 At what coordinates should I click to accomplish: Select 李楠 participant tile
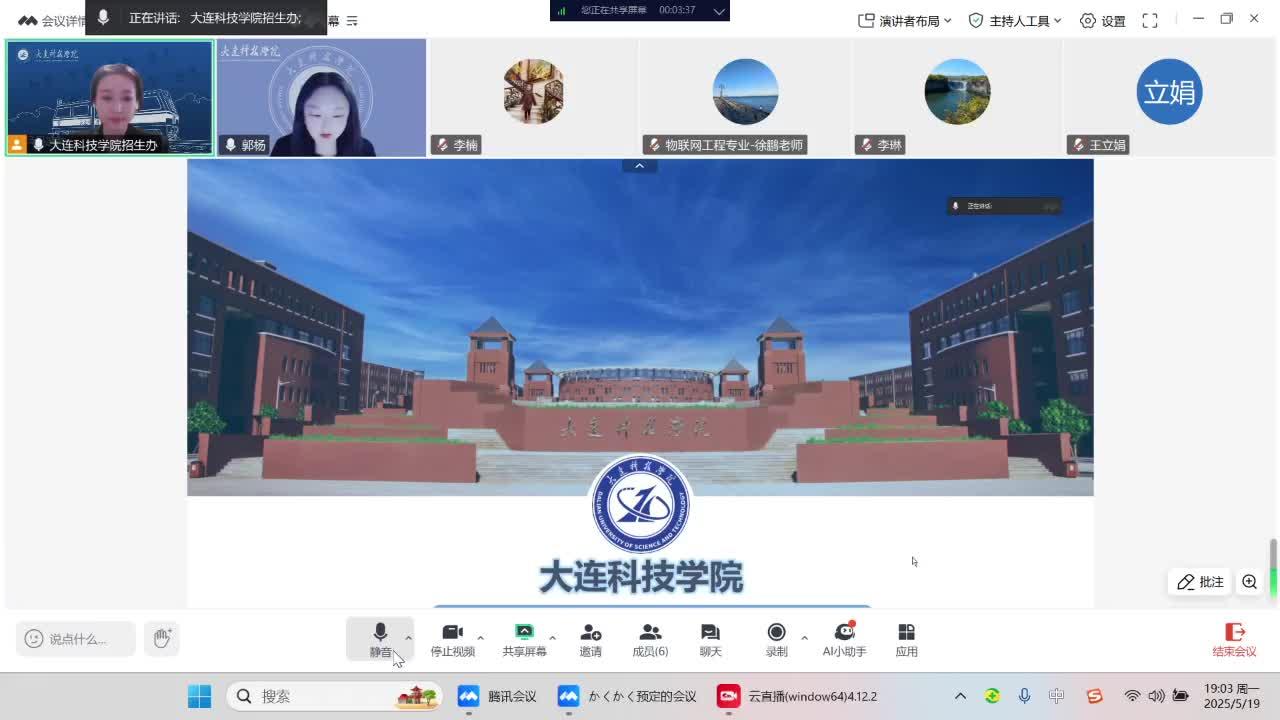(533, 98)
